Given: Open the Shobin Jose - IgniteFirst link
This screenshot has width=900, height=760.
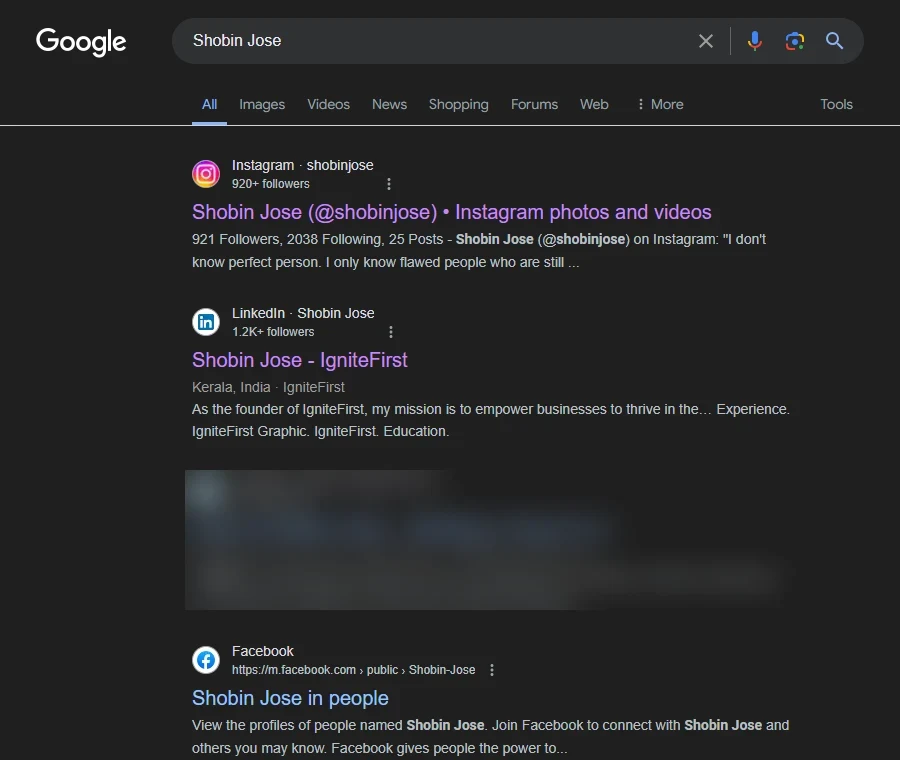Looking at the screenshot, I should tap(300, 360).
